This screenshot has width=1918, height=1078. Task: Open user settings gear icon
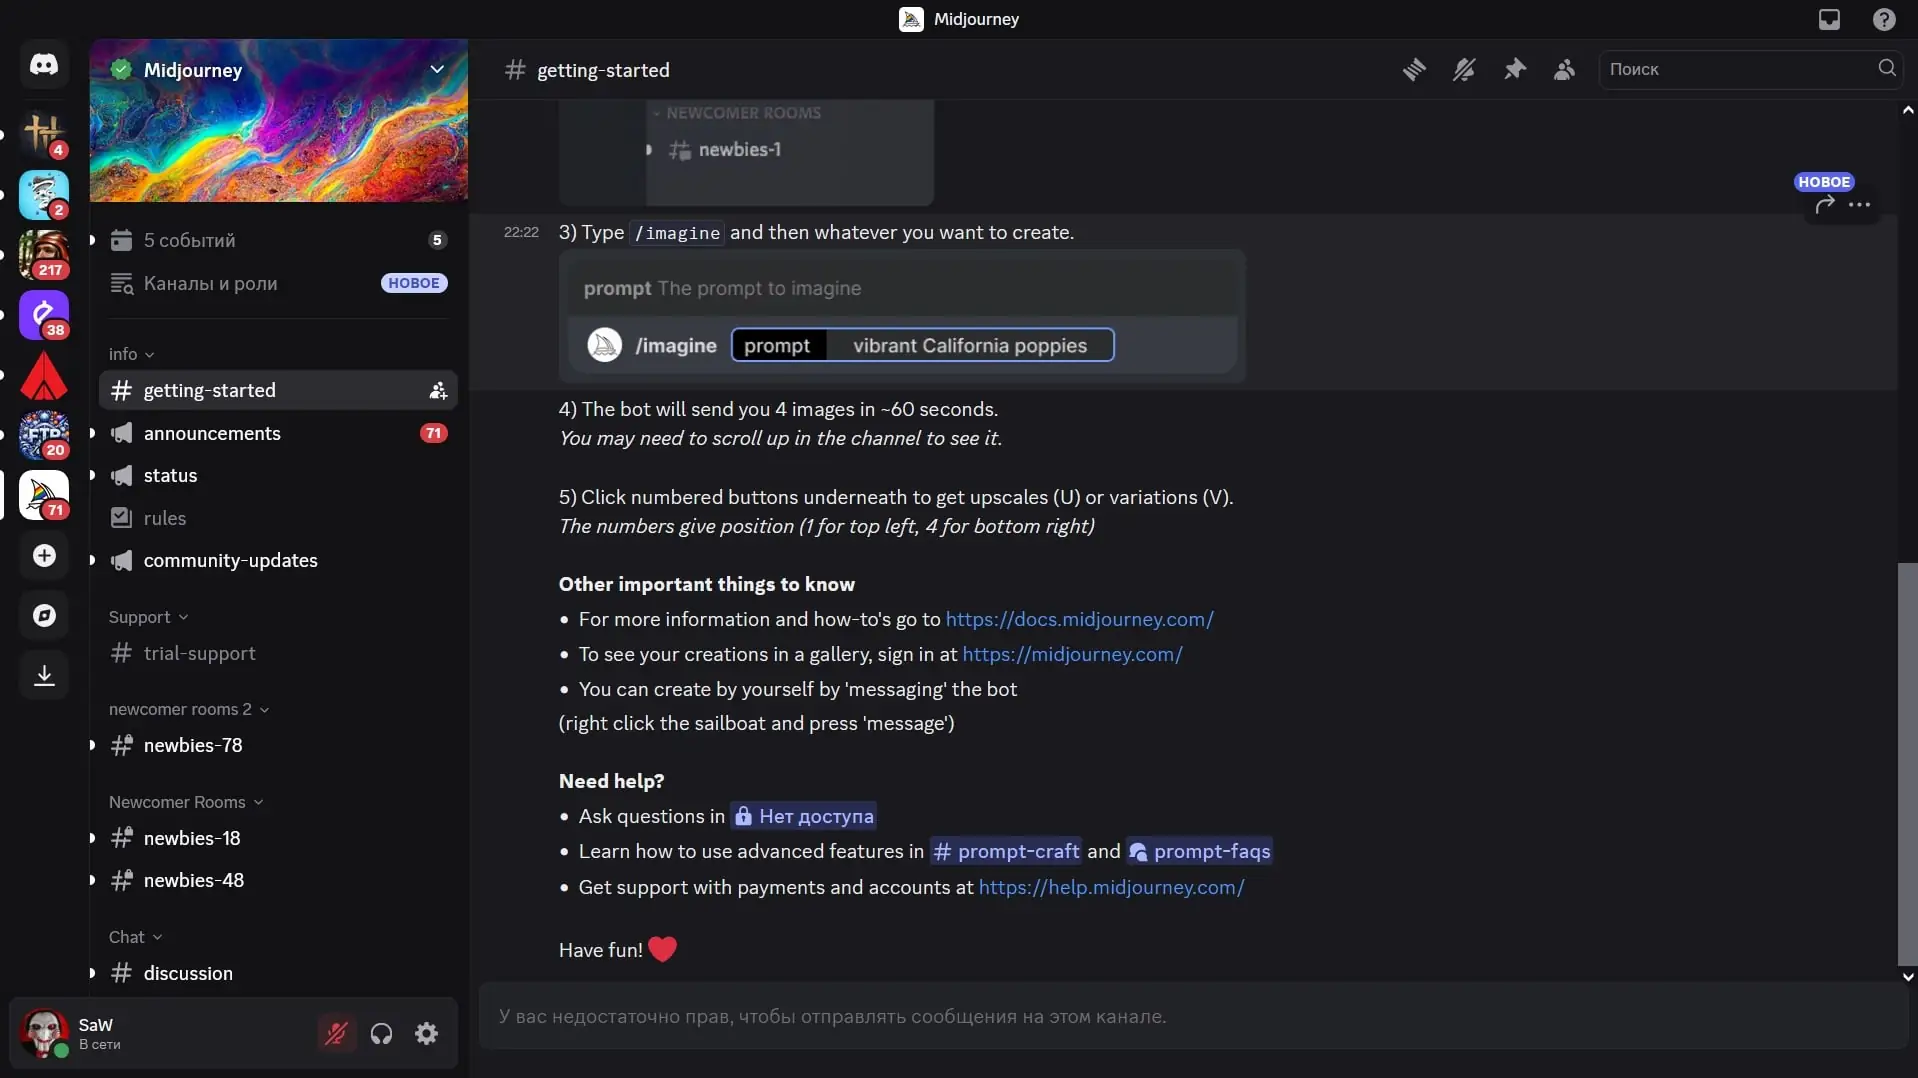tap(427, 1033)
